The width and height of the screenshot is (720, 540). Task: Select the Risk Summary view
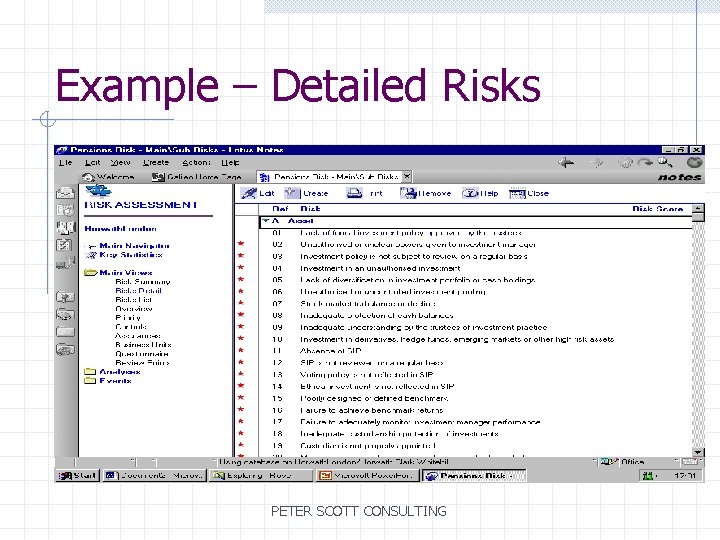[x=143, y=281]
